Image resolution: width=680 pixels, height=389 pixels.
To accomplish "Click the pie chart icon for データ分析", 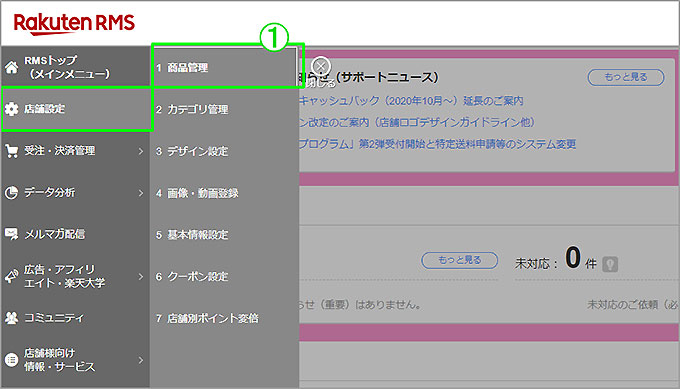I will click(x=12, y=193).
